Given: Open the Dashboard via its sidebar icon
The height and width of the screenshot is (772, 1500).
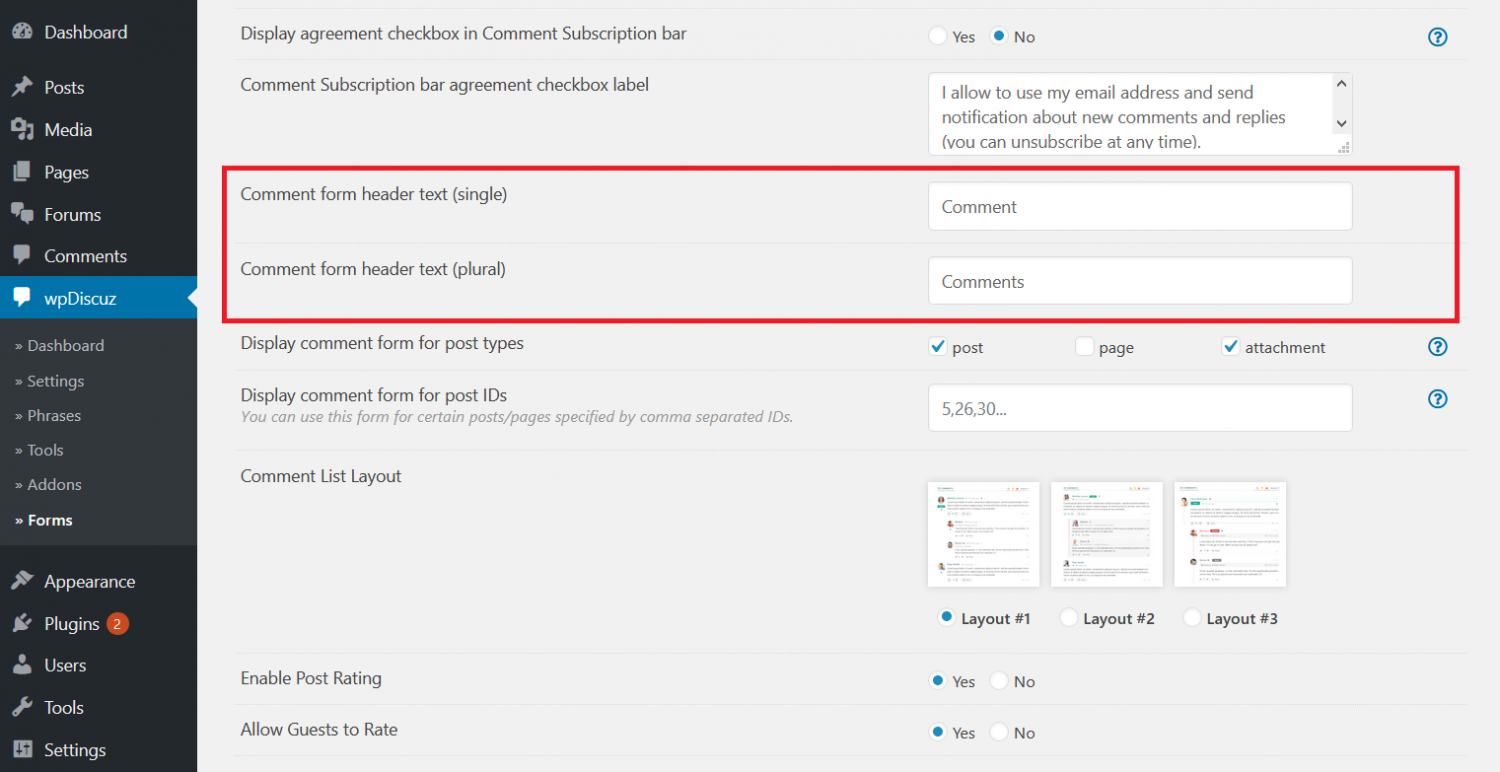Looking at the screenshot, I should click(22, 31).
